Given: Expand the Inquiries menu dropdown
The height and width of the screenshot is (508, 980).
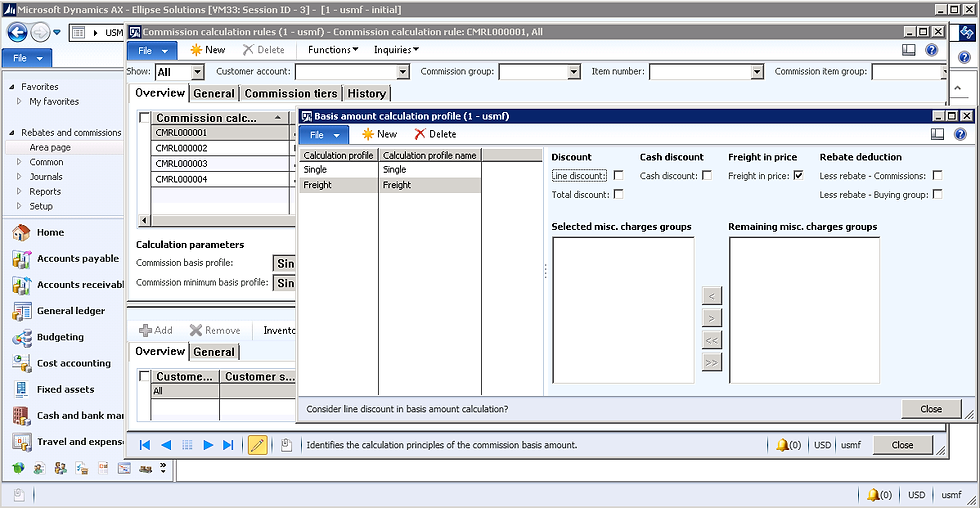Looking at the screenshot, I should (x=396, y=50).
